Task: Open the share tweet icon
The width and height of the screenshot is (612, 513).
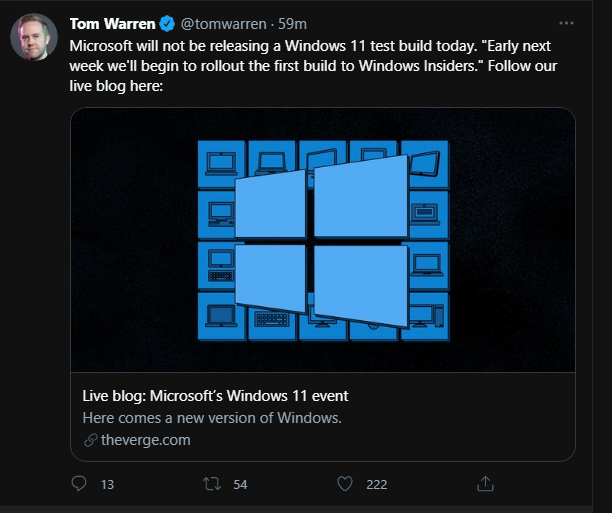Action: (x=485, y=484)
